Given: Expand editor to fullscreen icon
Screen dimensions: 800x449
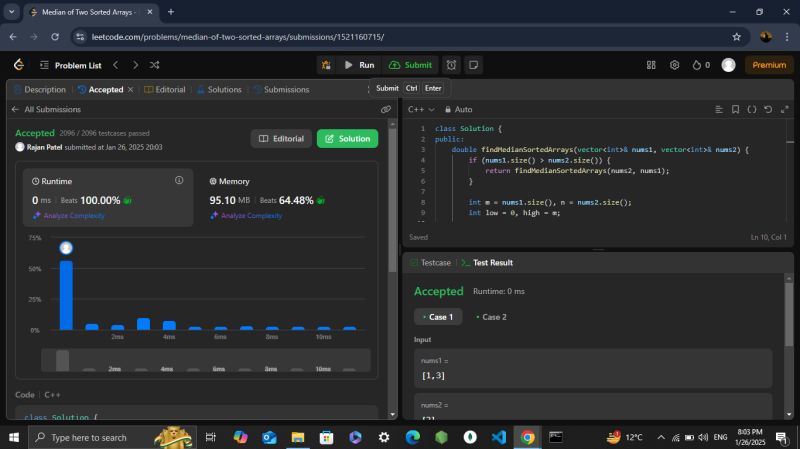Looking at the screenshot, I should [785, 109].
